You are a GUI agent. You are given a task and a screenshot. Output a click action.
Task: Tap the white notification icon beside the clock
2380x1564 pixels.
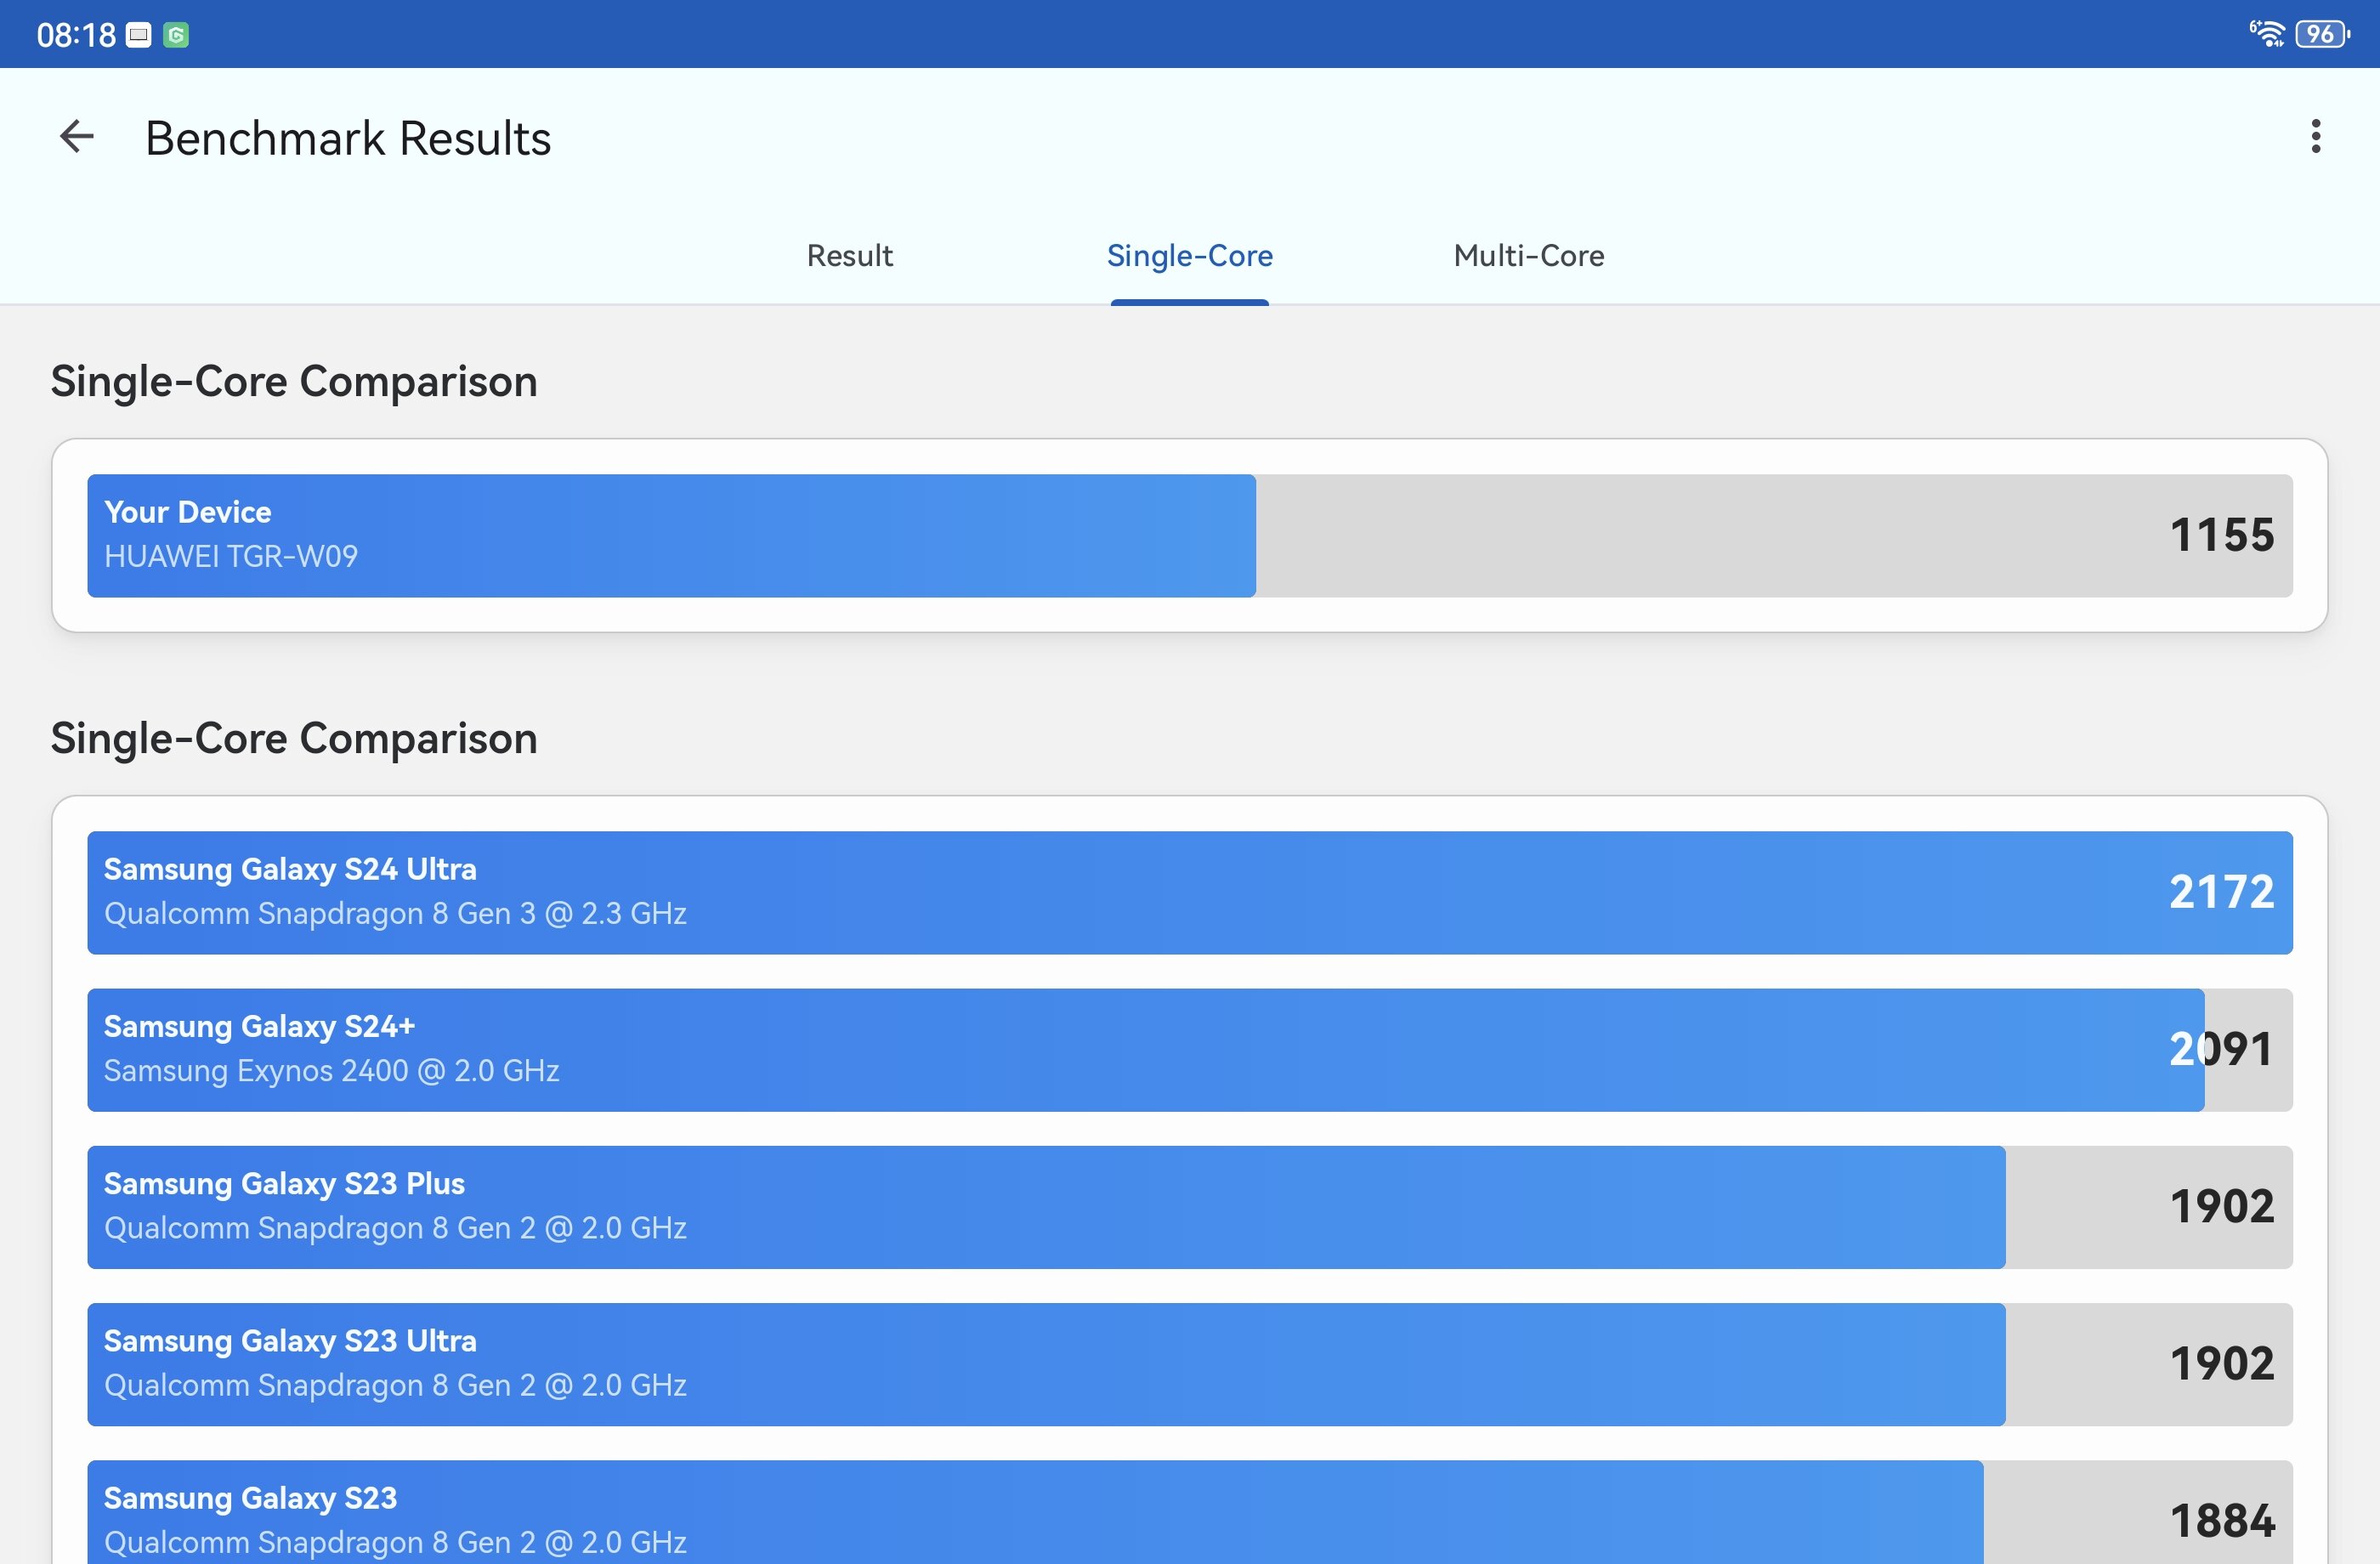coord(139,35)
